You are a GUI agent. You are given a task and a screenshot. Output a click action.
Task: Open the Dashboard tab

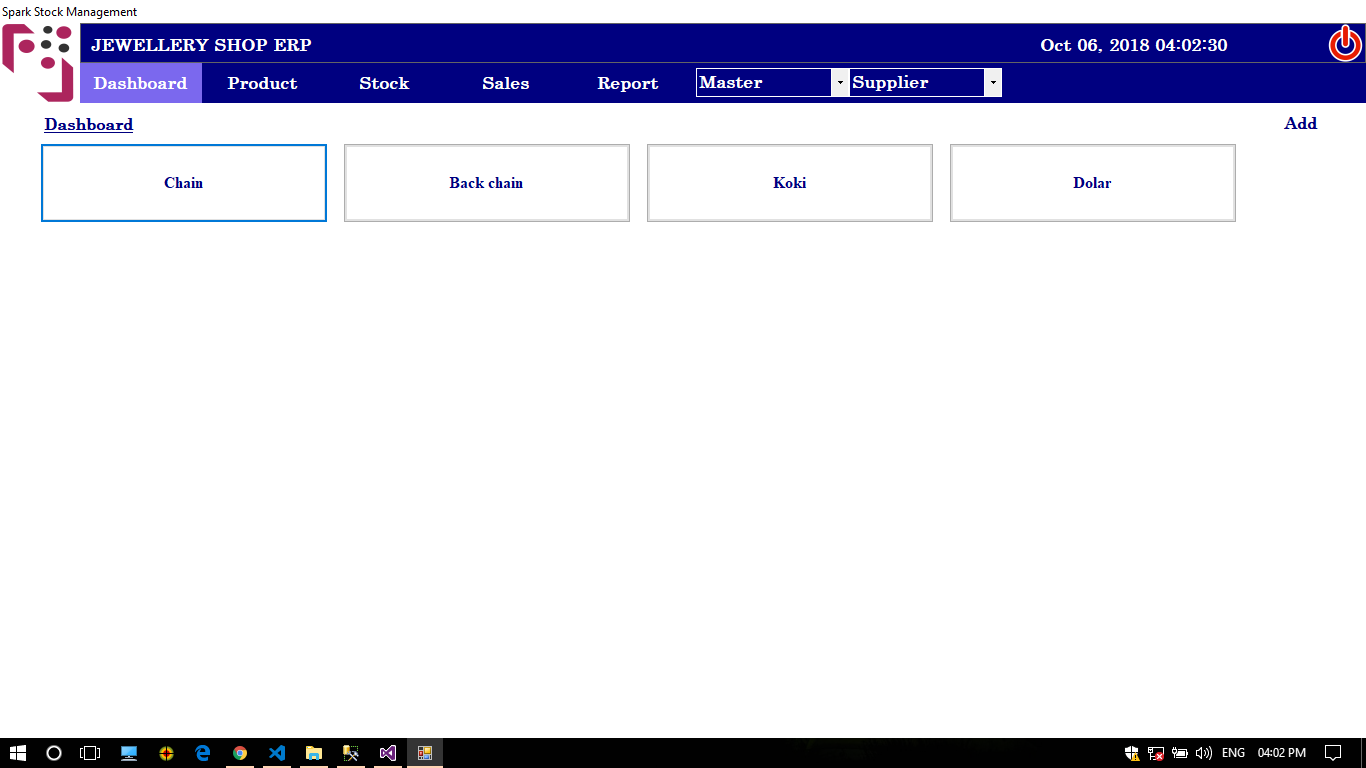(x=141, y=83)
